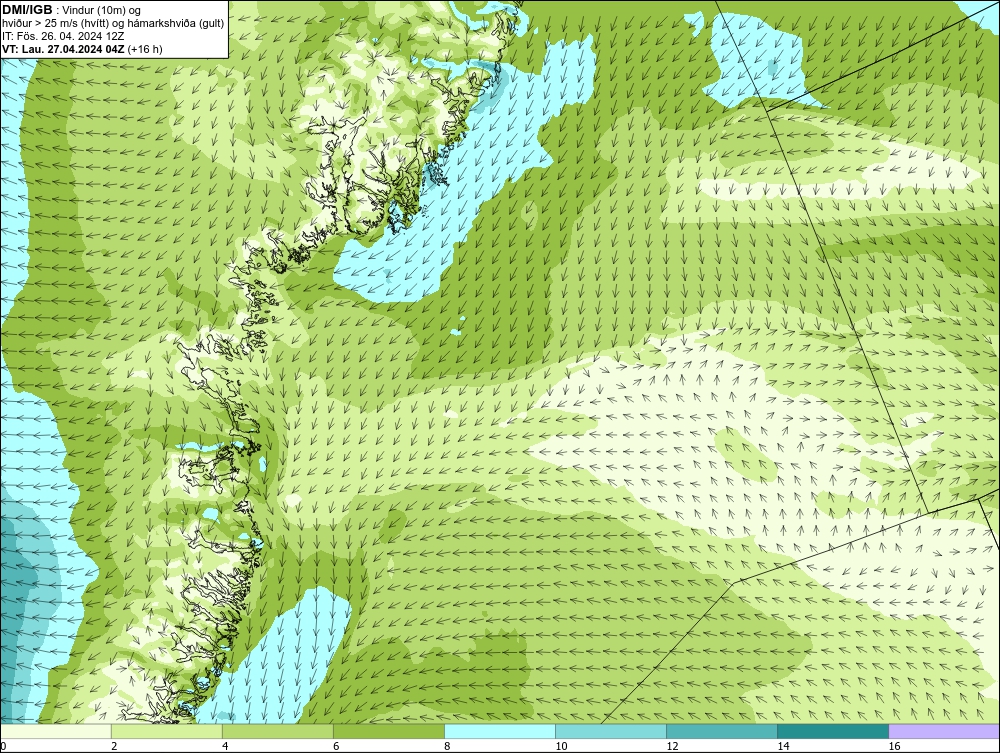
Task: Click the 12–14 m/s teal legend swatch
Action: [x=722, y=731]
